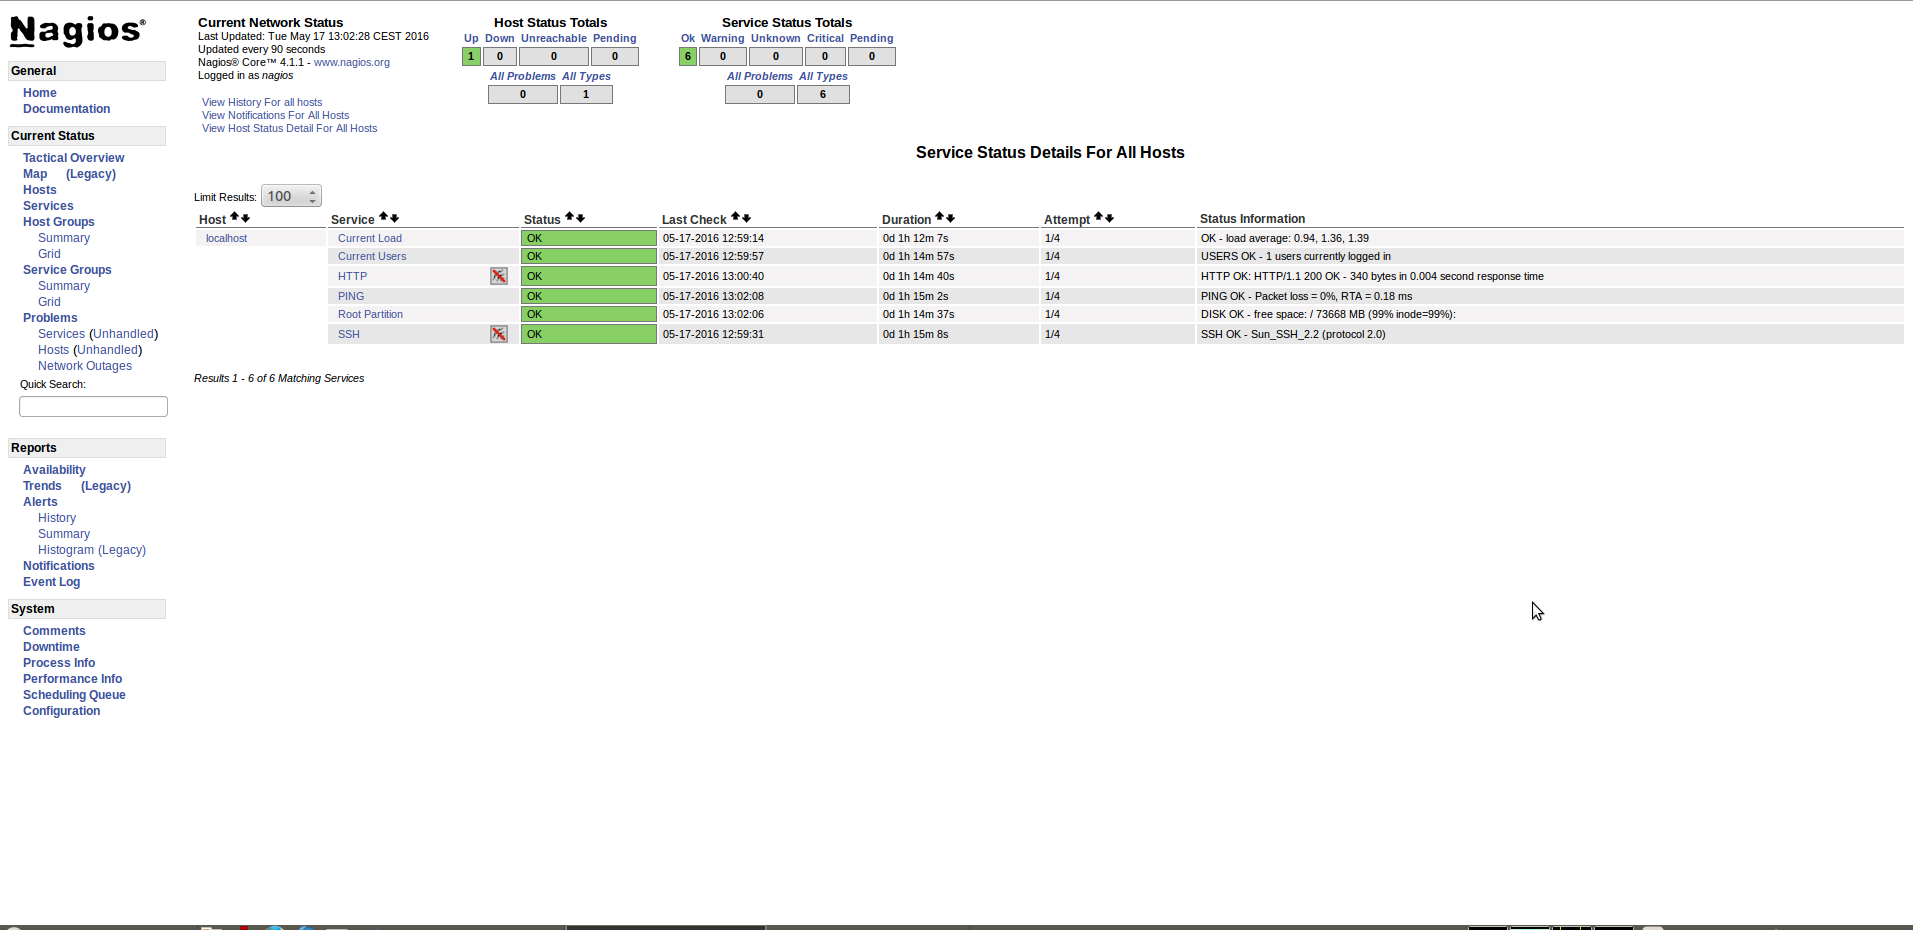Click the www.nagios.org link
Viewport: 1913px width, 930px height.
coord(352,62)
